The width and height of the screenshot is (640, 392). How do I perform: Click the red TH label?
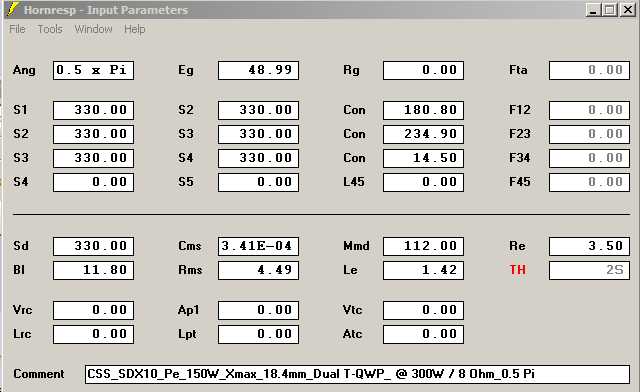click(x=518, y=270)
